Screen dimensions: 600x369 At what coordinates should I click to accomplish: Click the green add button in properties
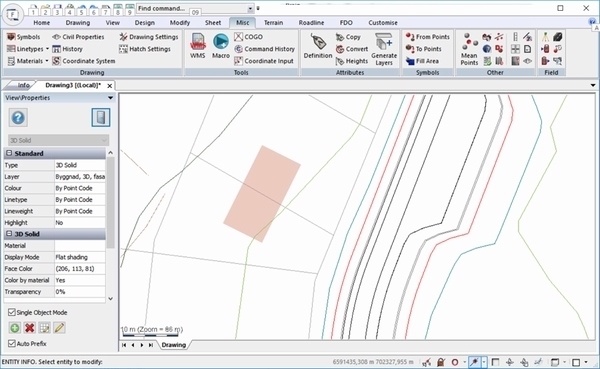tap(15, 328)
